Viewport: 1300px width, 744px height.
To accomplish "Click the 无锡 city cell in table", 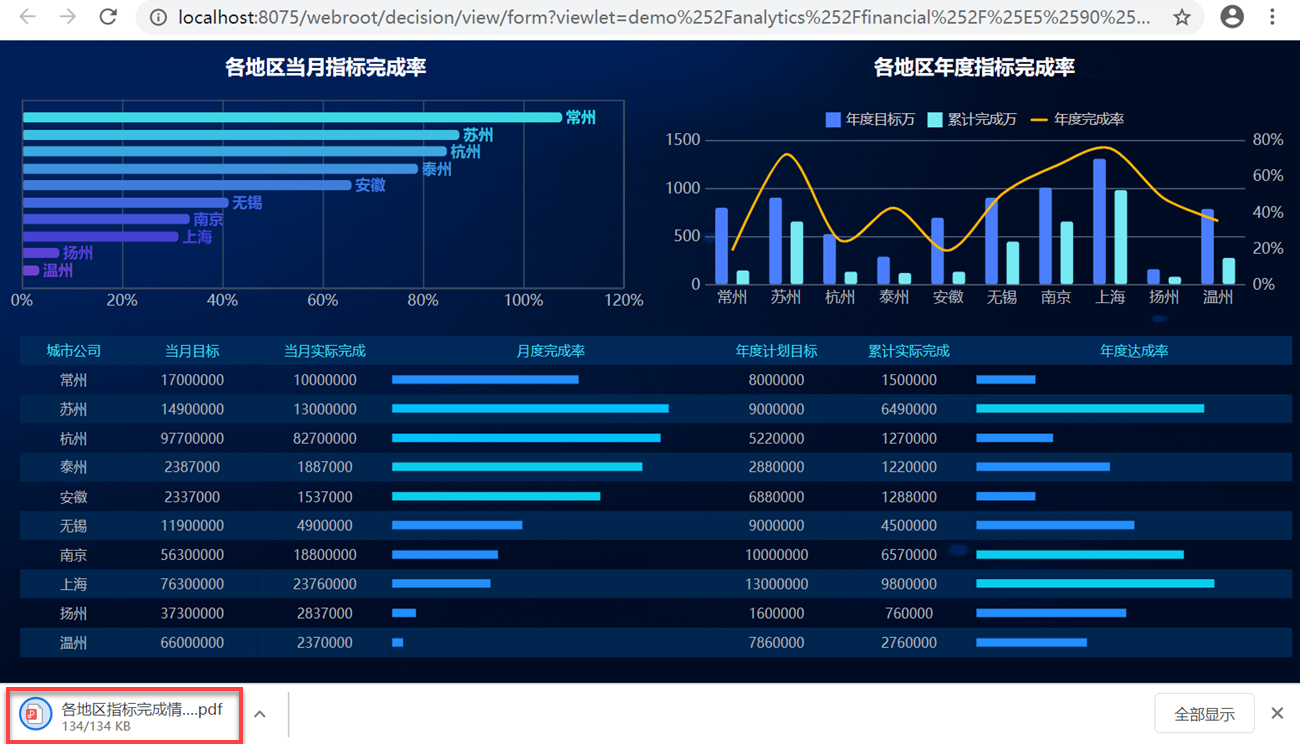I will point(73,526).
